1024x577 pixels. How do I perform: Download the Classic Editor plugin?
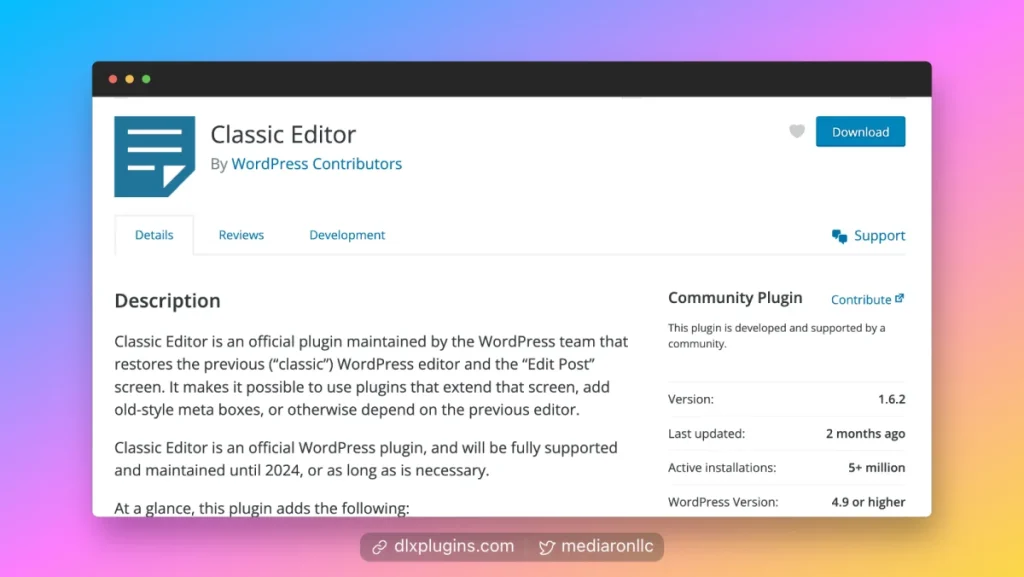pos(860,132)
